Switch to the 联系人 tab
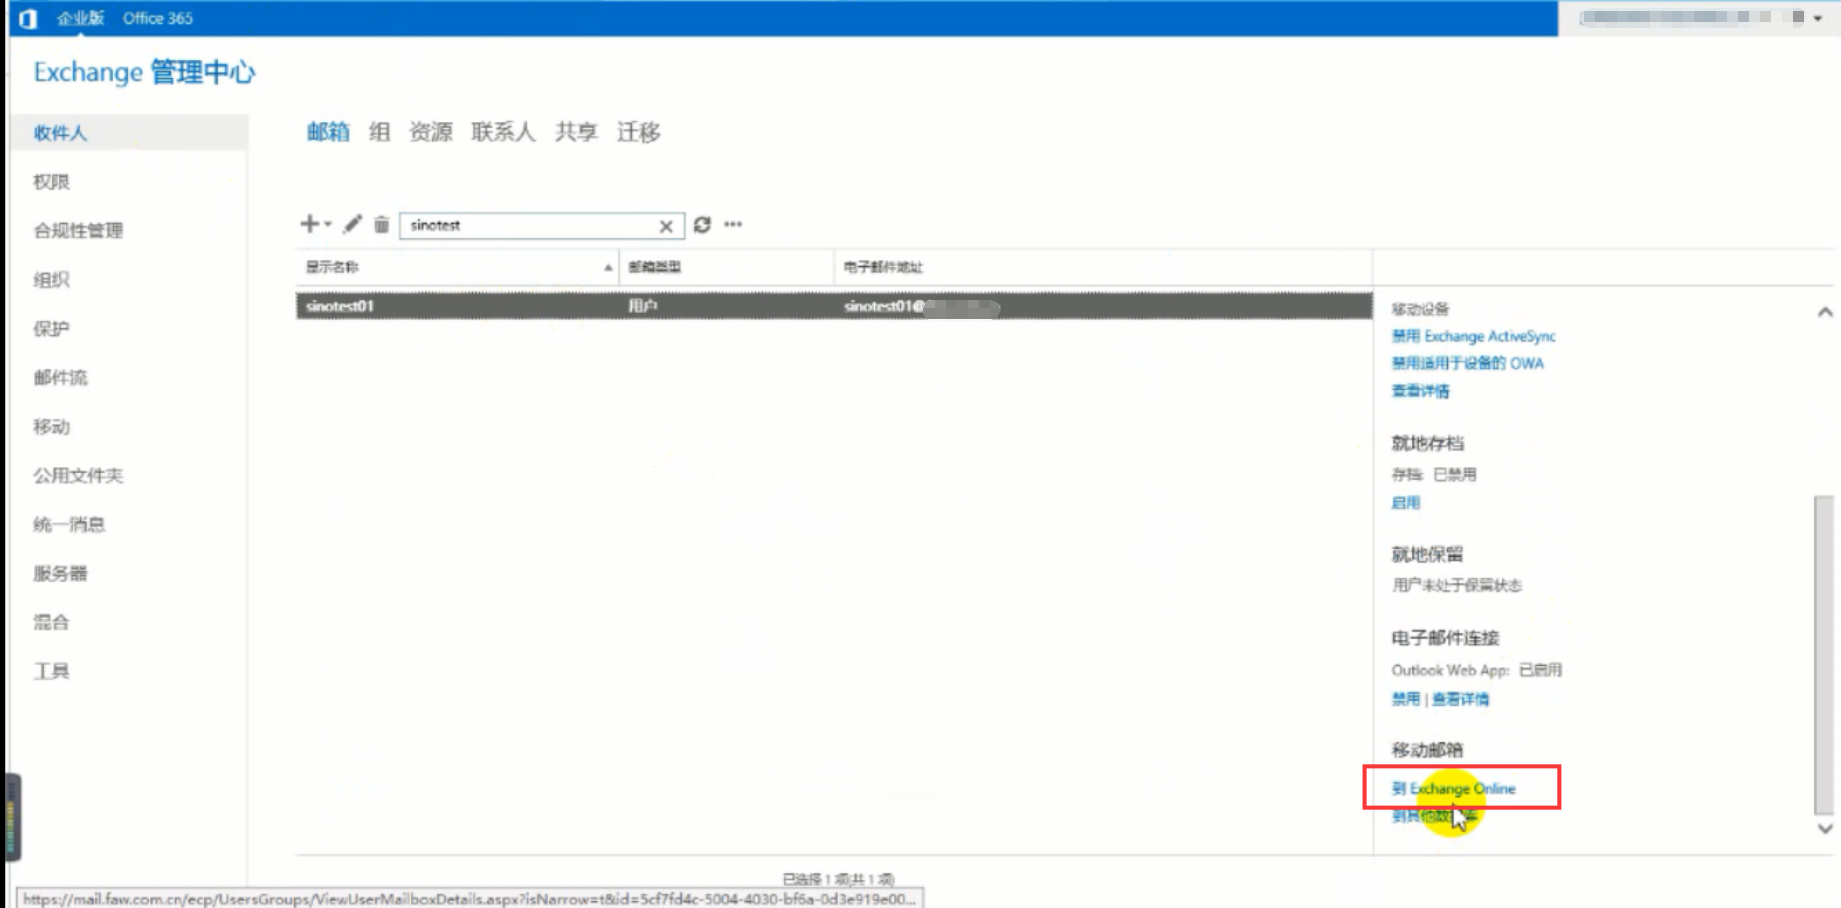Image resolution: width=1841 pixels, height=908 pixels. click(503, 132)
